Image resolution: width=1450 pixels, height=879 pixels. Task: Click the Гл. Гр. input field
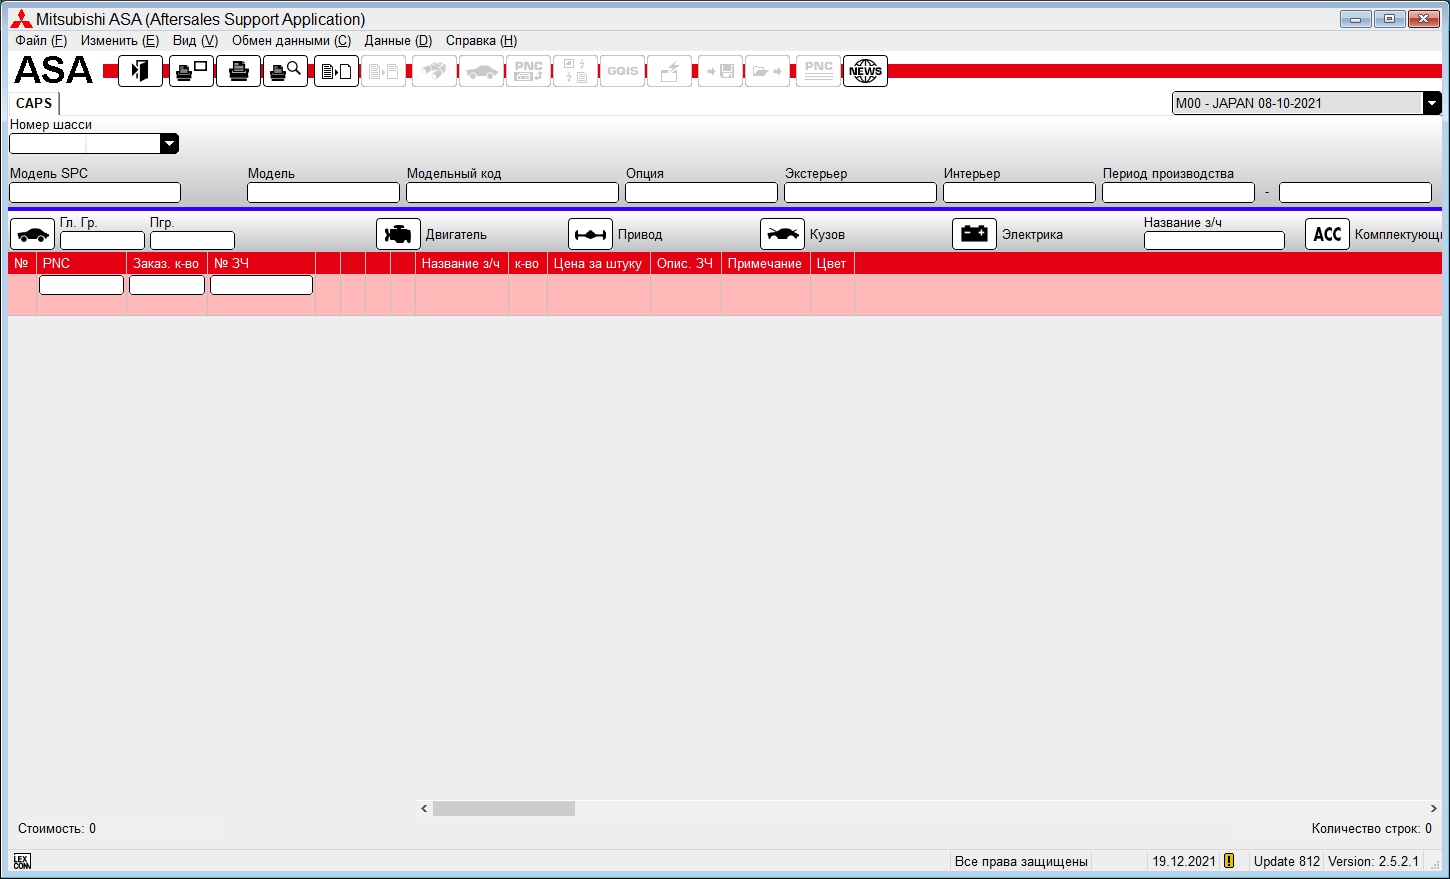(x=102, y=241)
